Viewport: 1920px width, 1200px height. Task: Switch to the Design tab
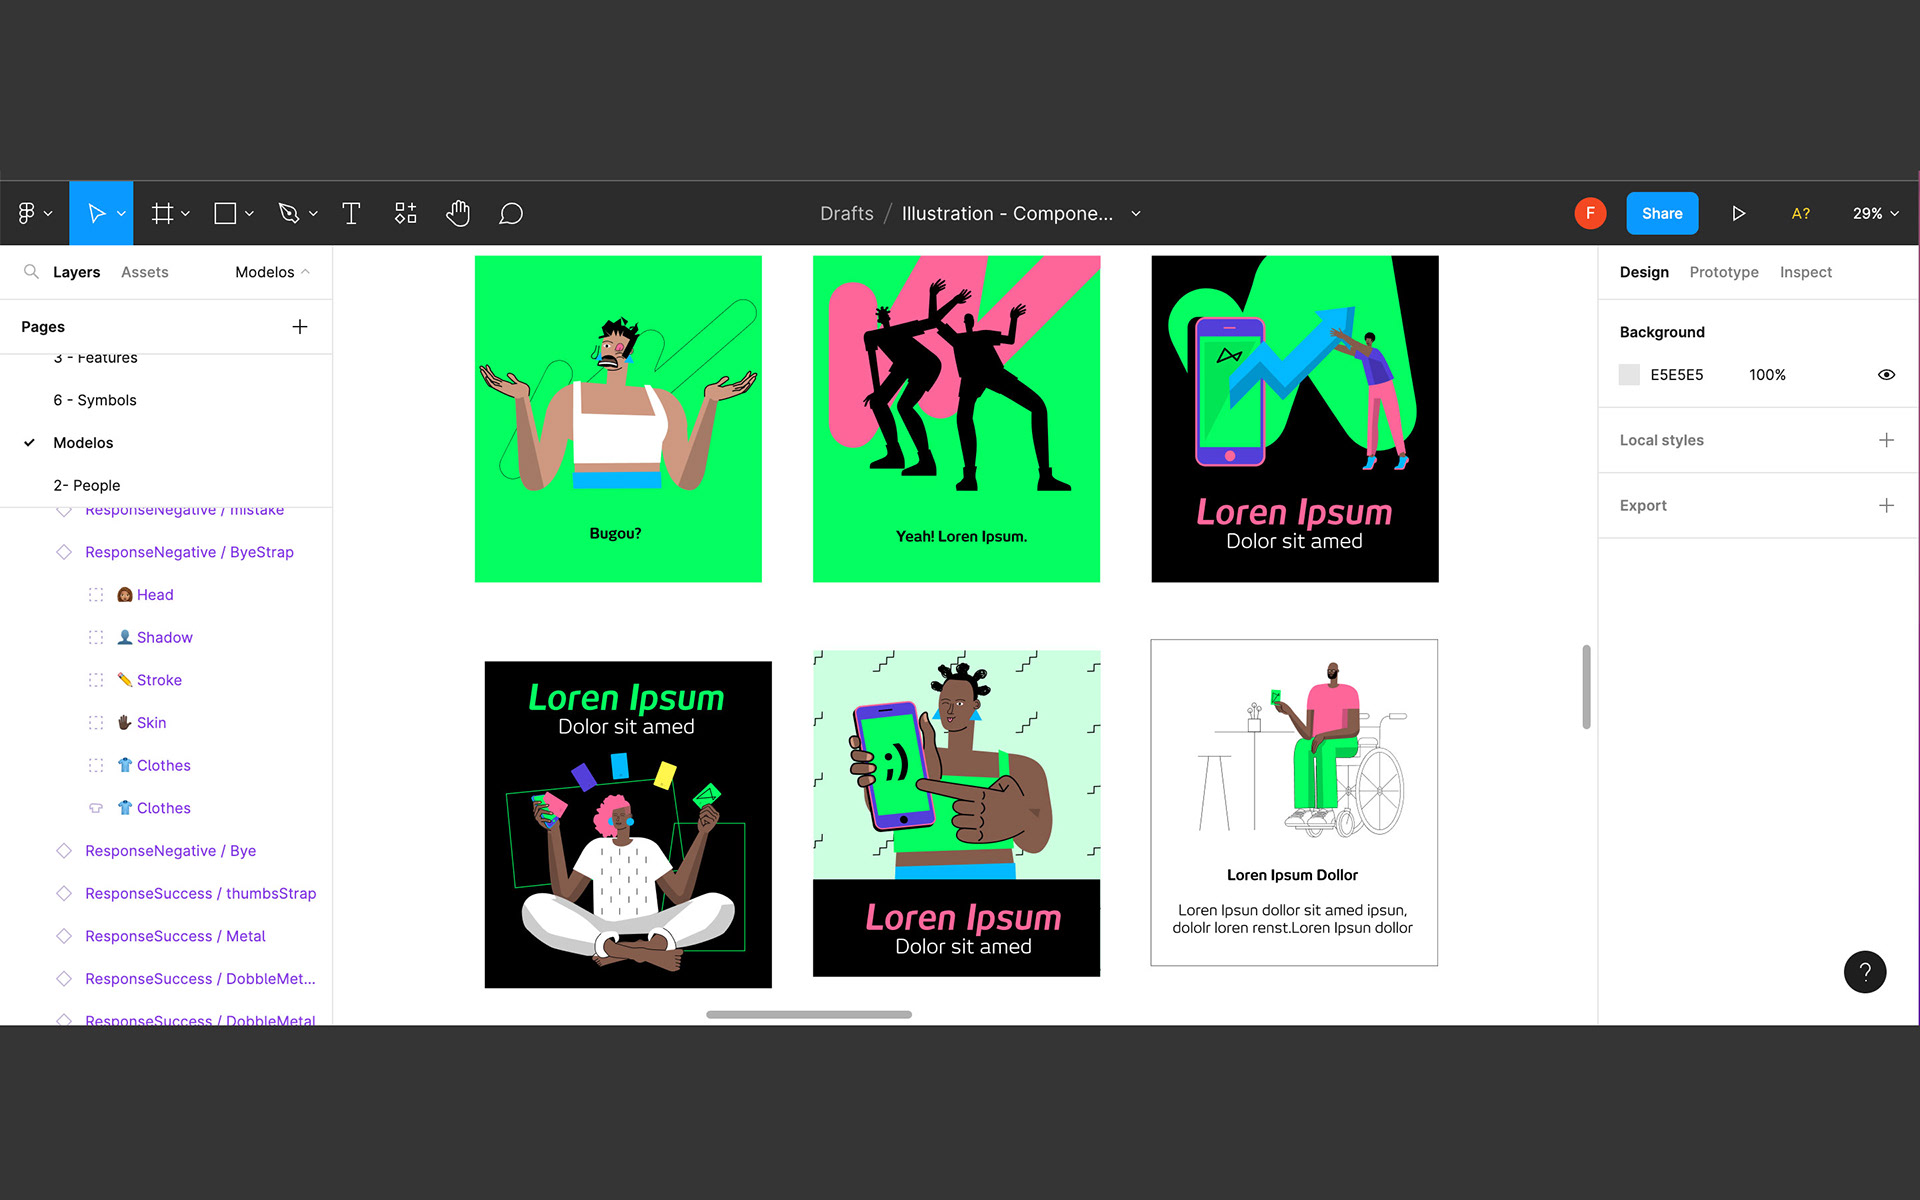click(1644, 272)
